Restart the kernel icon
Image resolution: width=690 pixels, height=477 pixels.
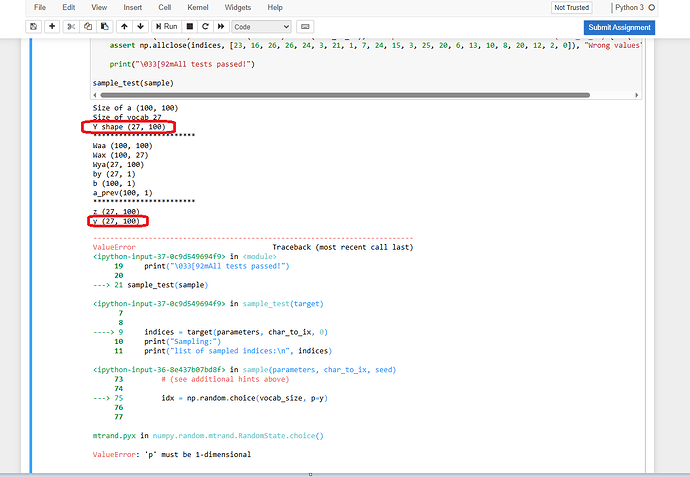point(204,26)
